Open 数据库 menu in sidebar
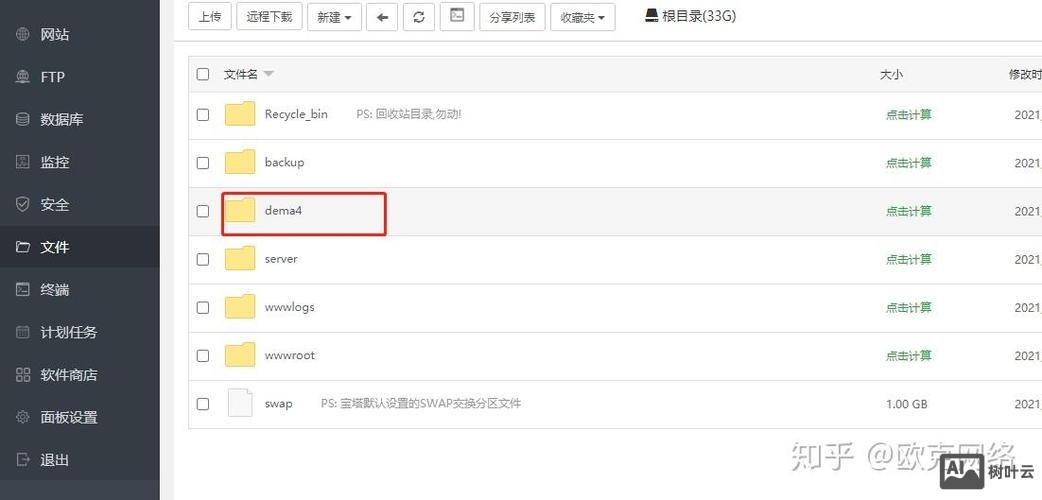The width and height of the screenshot is (1042, 500). 80,120
